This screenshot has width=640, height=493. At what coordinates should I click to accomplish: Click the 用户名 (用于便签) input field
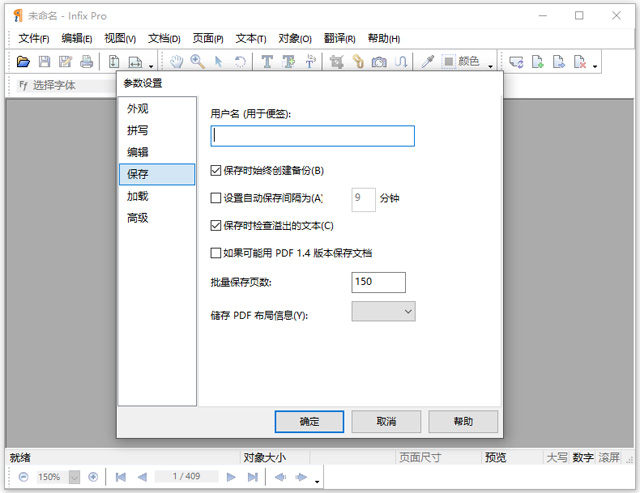coord(313,136)
